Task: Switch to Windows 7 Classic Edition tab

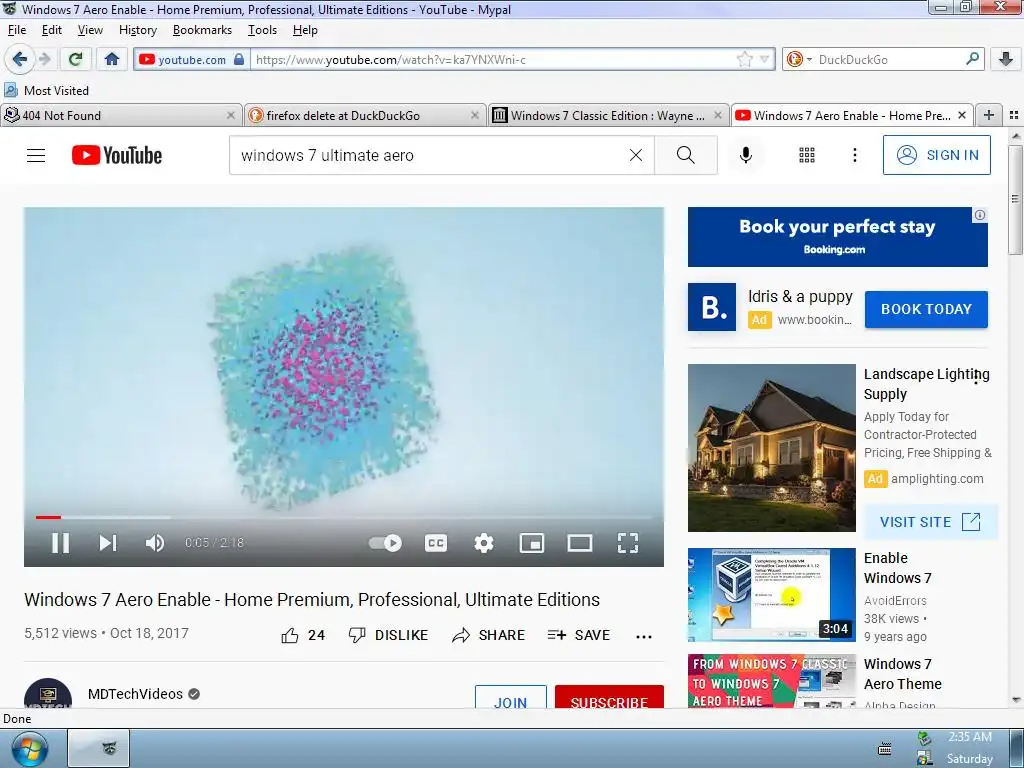Action: (x=607, y=116)
